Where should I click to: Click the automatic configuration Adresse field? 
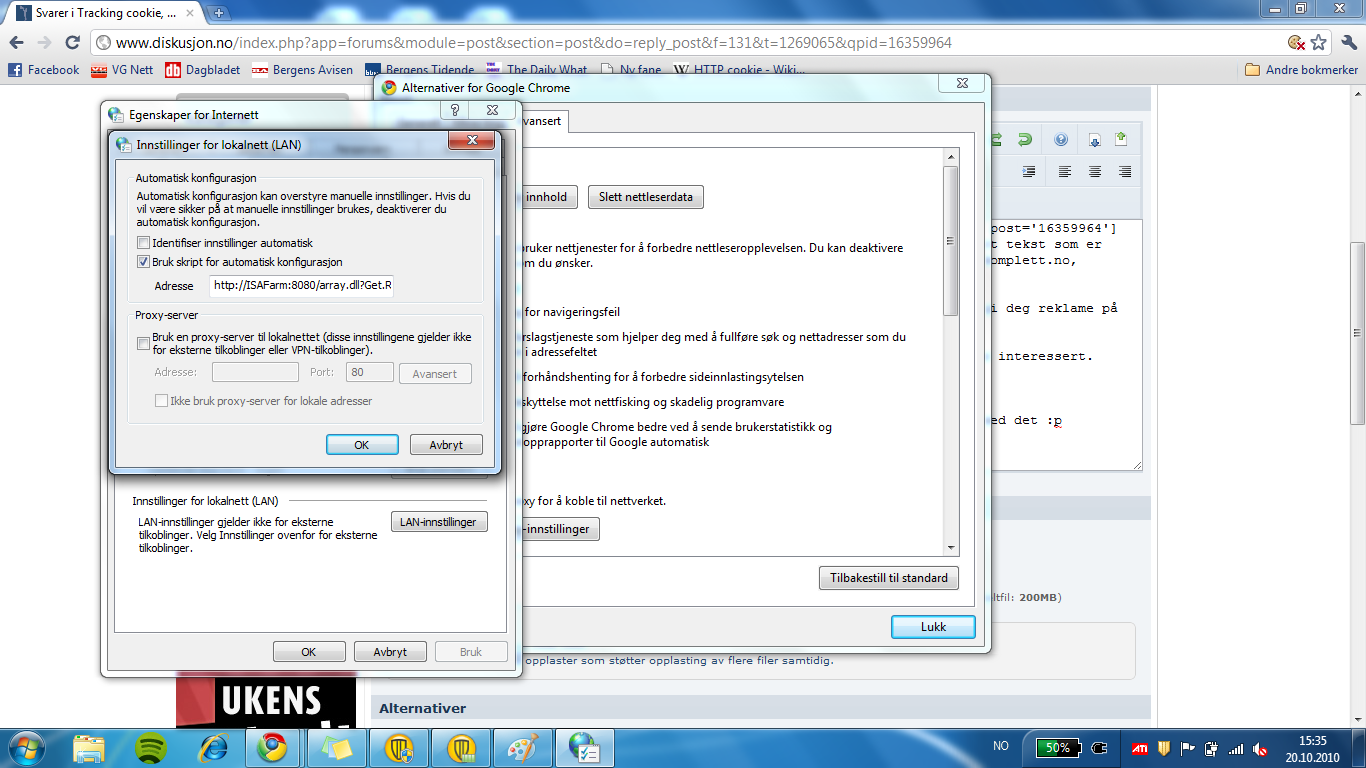[301, 286]
